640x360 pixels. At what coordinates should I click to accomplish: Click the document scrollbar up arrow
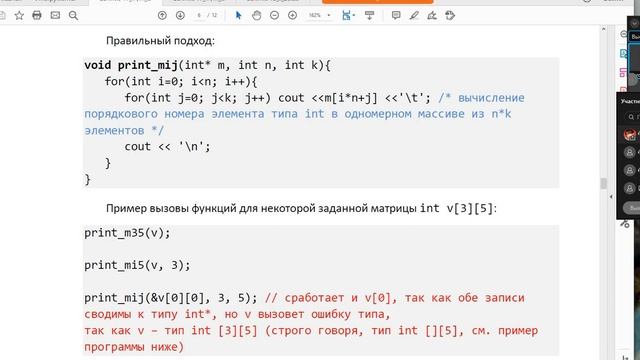(604, 29)
